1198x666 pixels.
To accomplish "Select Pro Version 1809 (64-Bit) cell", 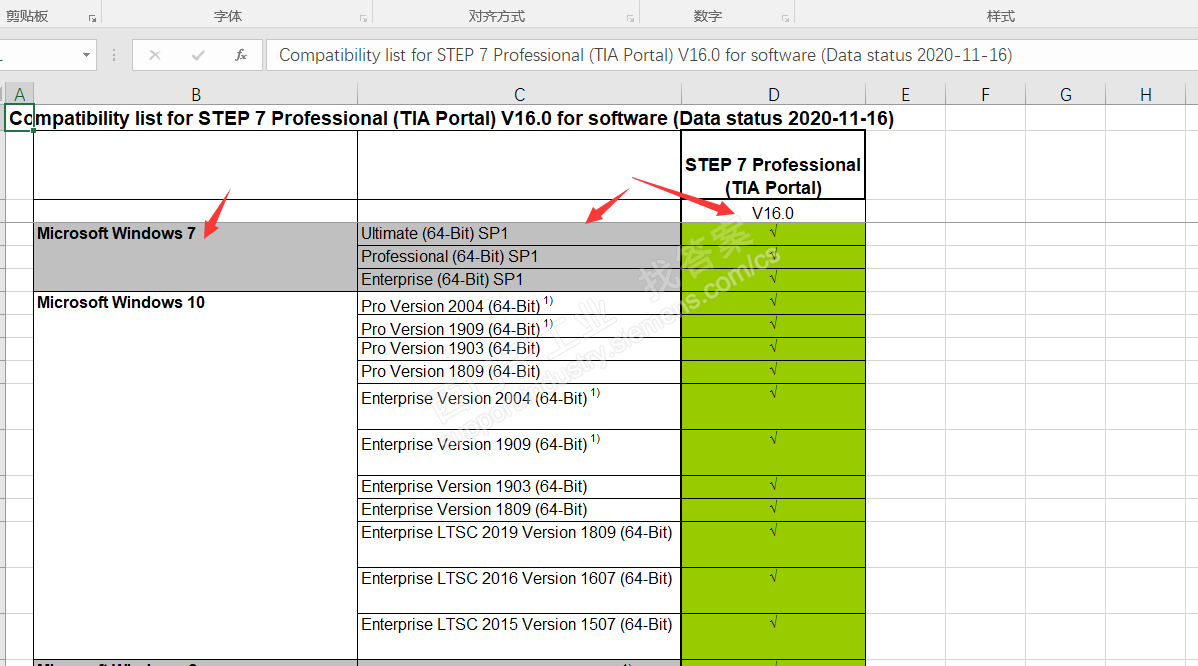I will (x=520, y=372).
